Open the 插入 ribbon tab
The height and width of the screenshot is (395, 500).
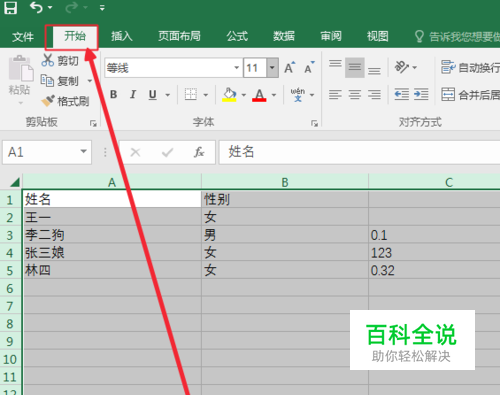click(122, 36)
